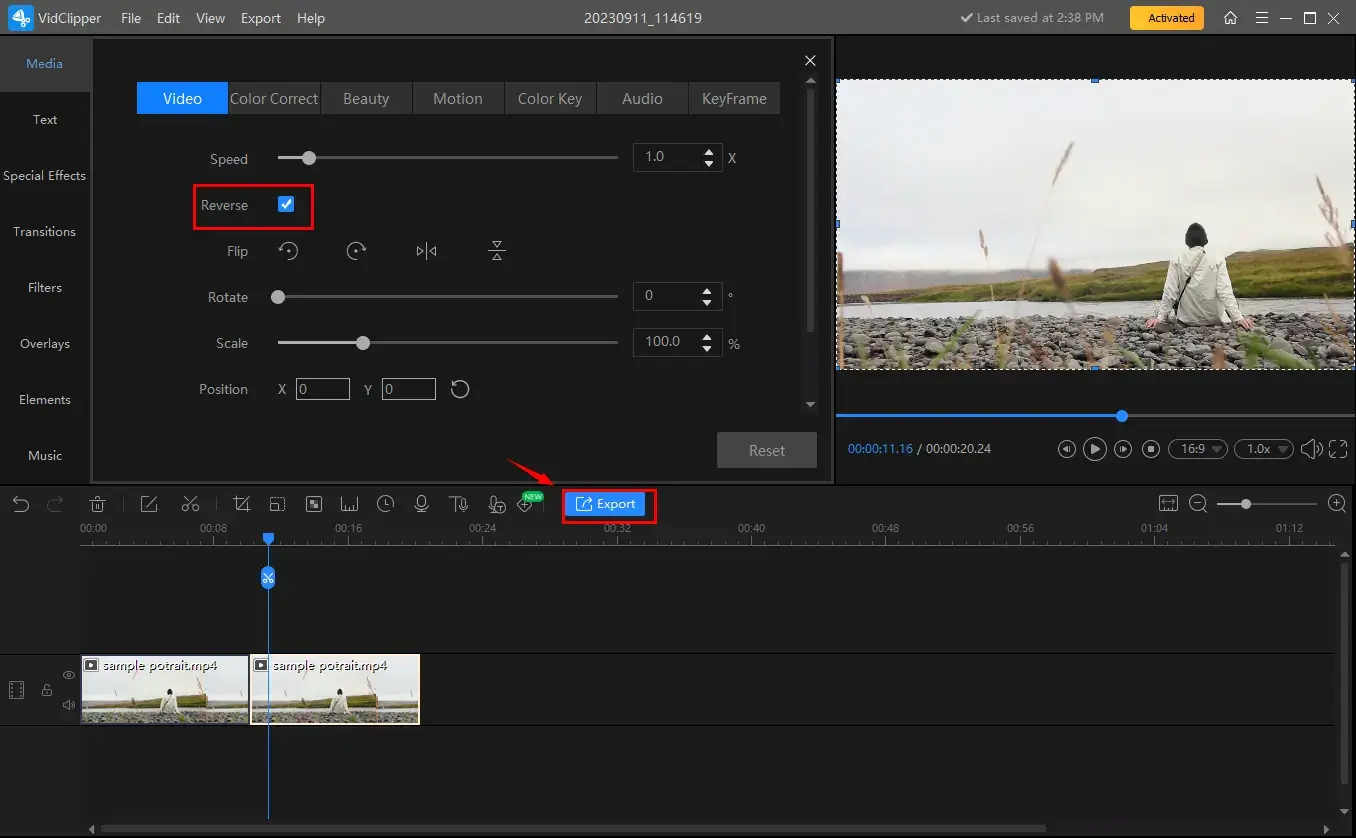The width and height of the screenshot is (1356, 838).
Task: Delete selected clip with trash icon
Action: (97, 504)
